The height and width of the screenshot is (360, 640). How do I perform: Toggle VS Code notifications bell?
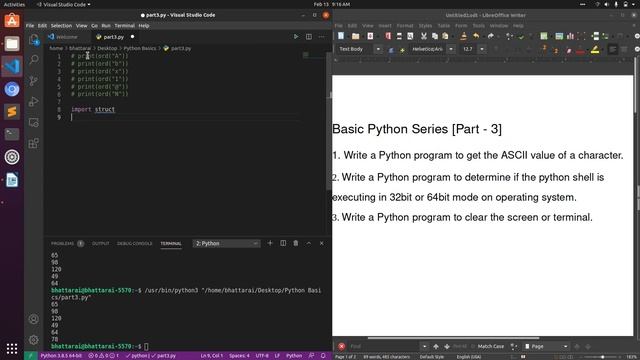point(323,356)
